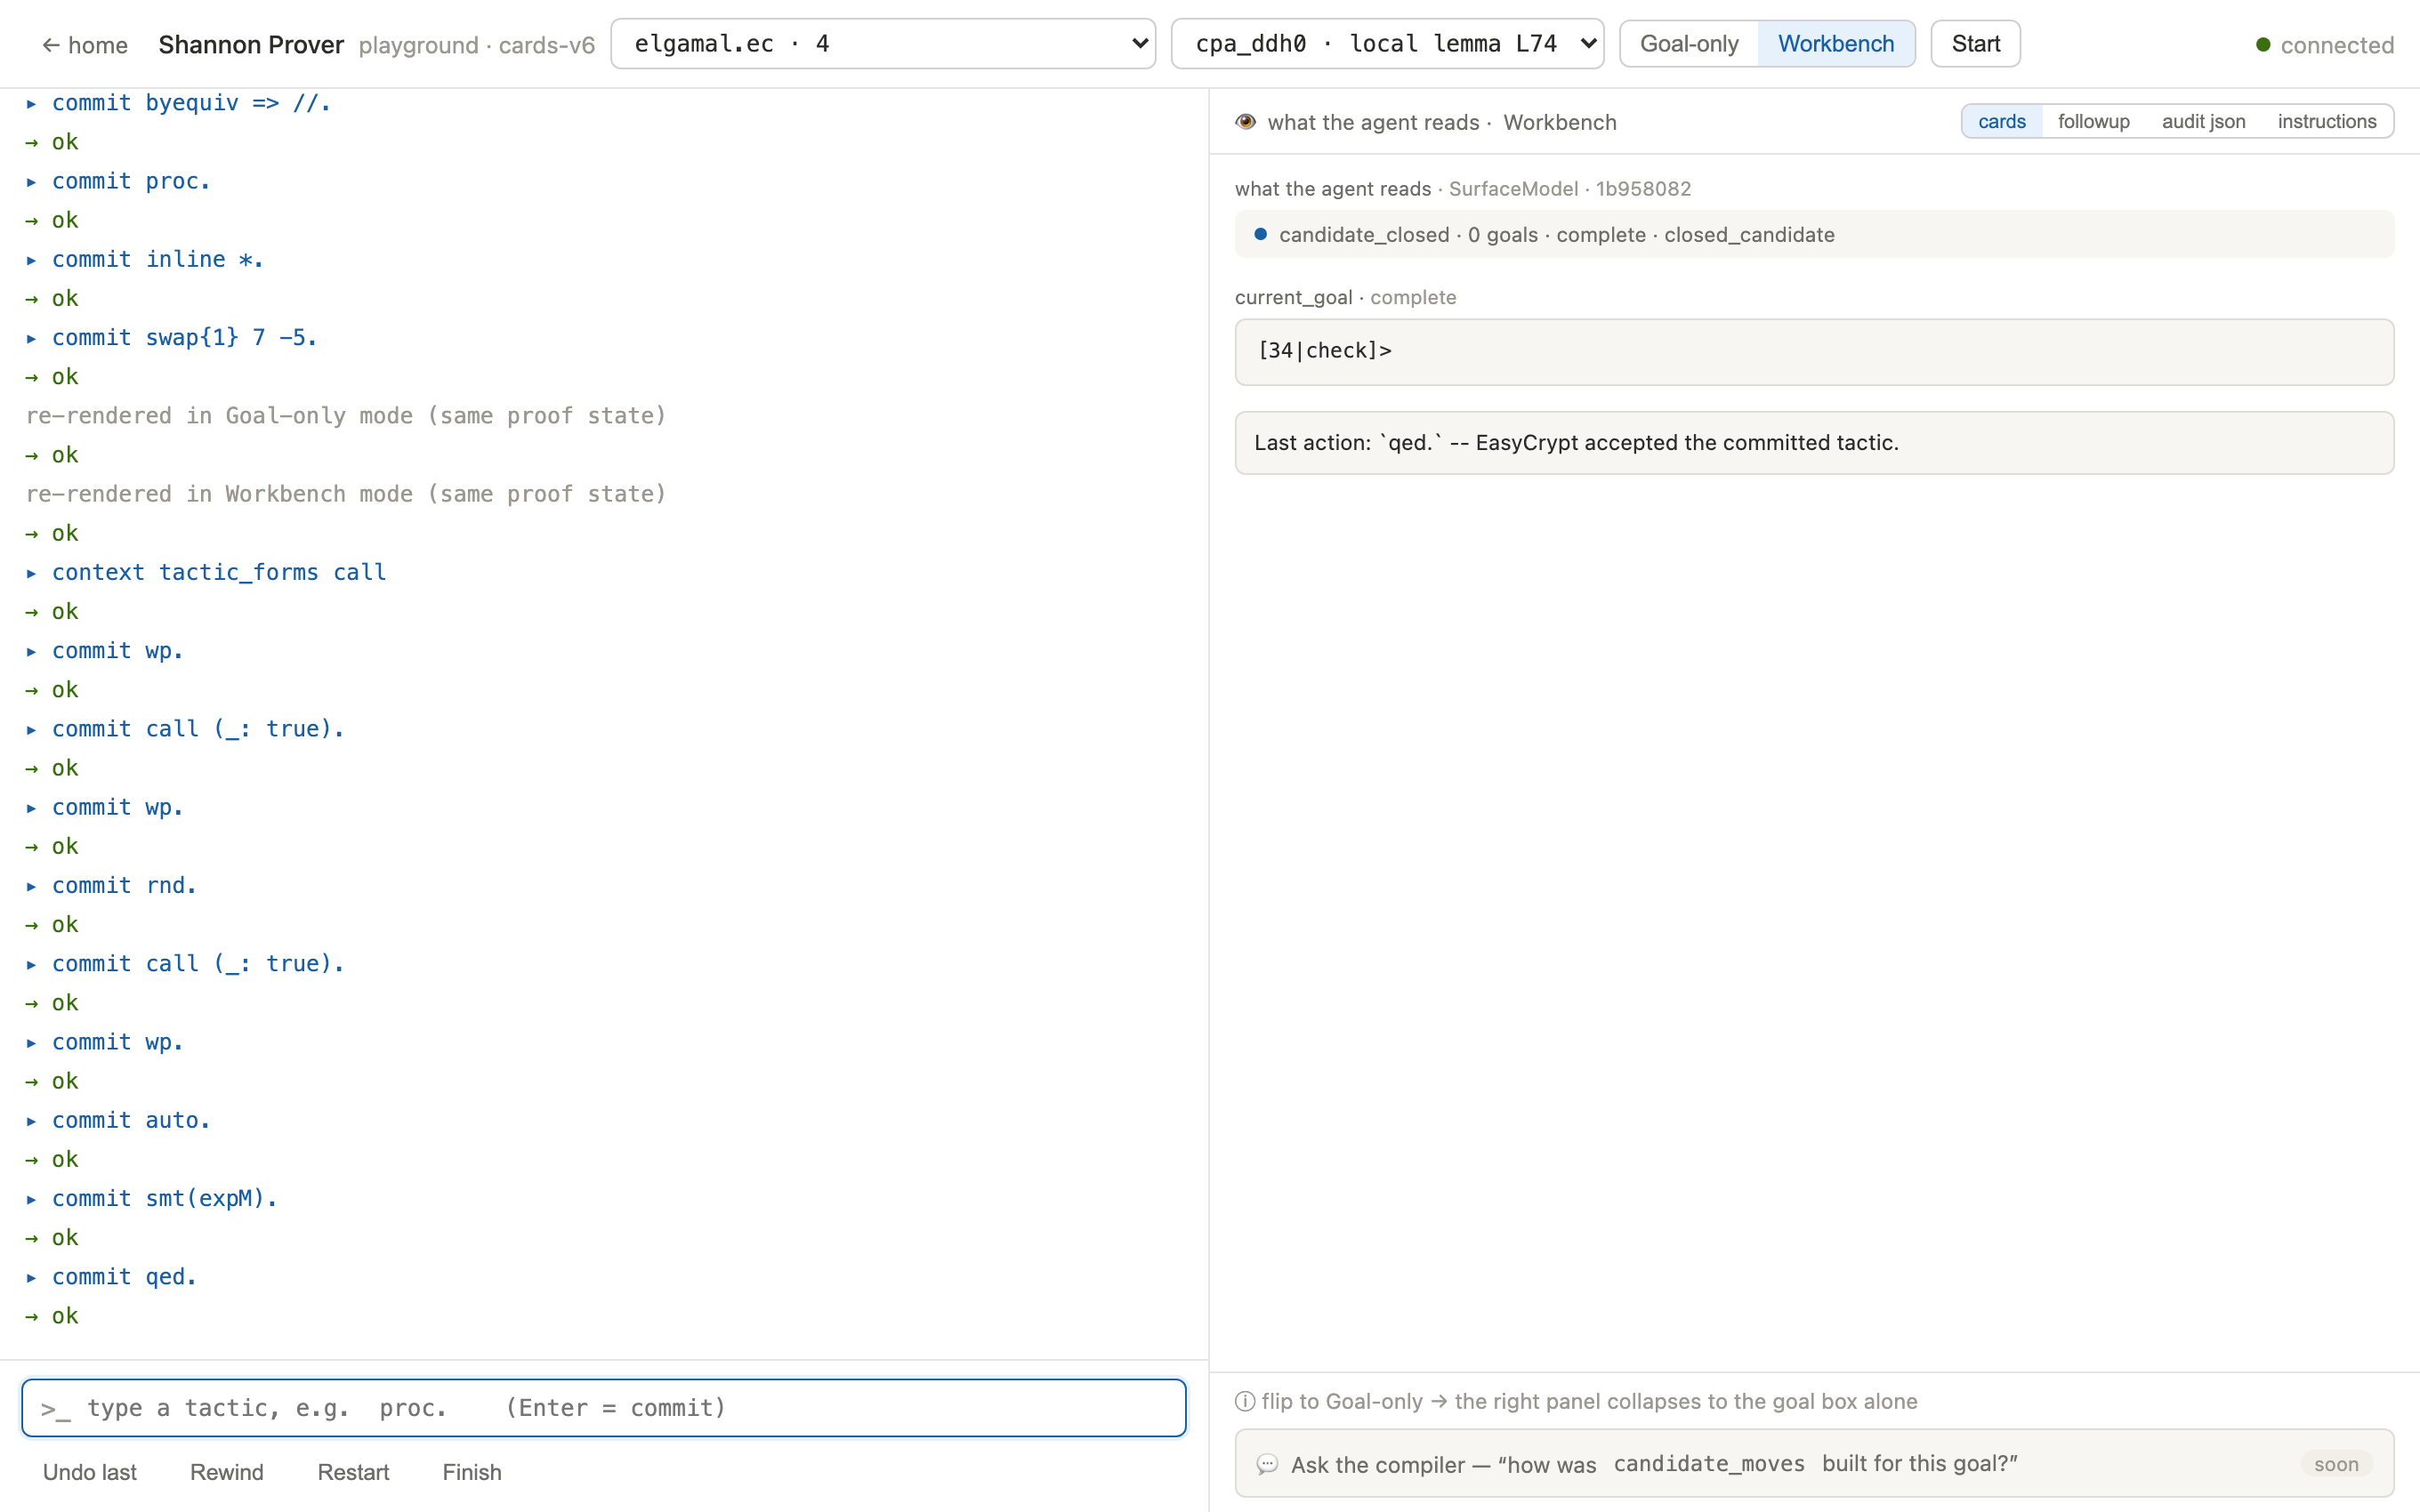2420x1512 pixels.
Task: Click the Rewind button
Action: click(x=227, y=1472)
